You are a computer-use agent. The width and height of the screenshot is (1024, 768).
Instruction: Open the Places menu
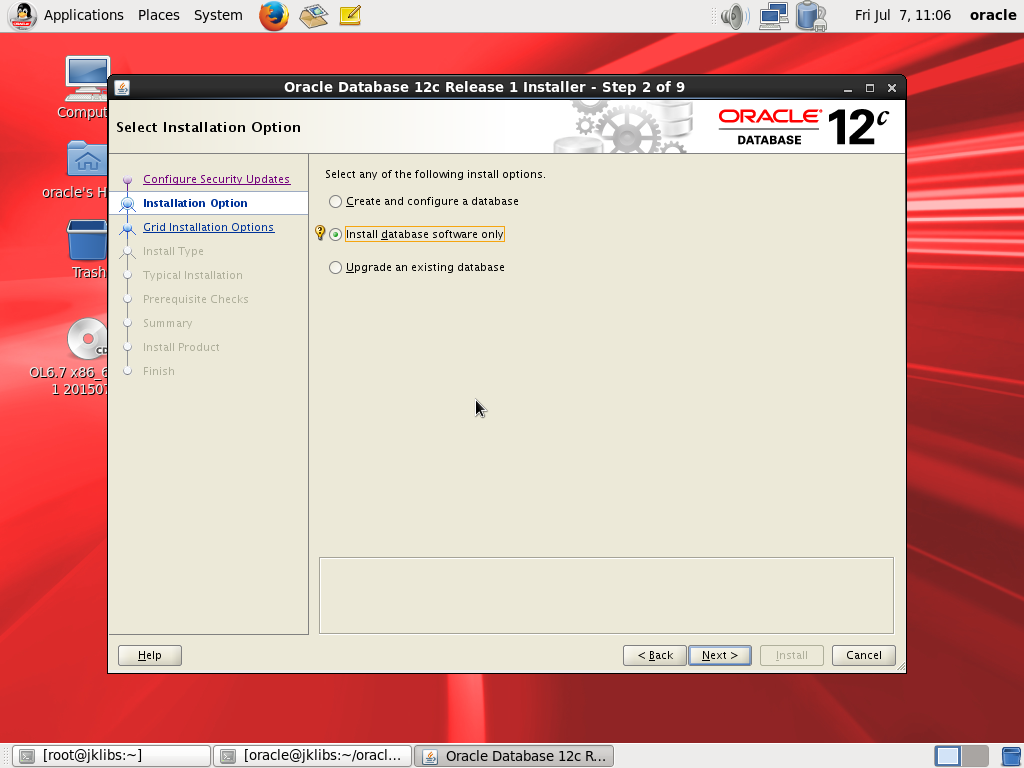tap(159, 15)
